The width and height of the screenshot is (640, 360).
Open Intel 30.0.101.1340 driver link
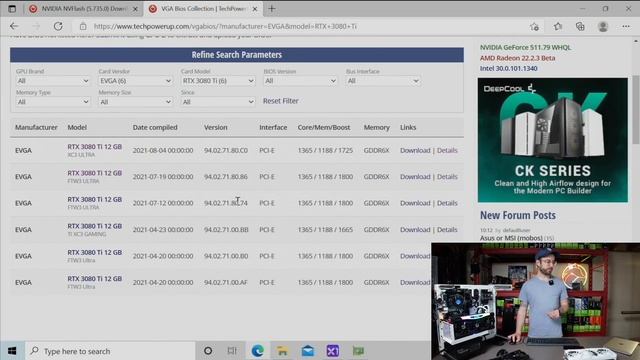pos(509,69)
